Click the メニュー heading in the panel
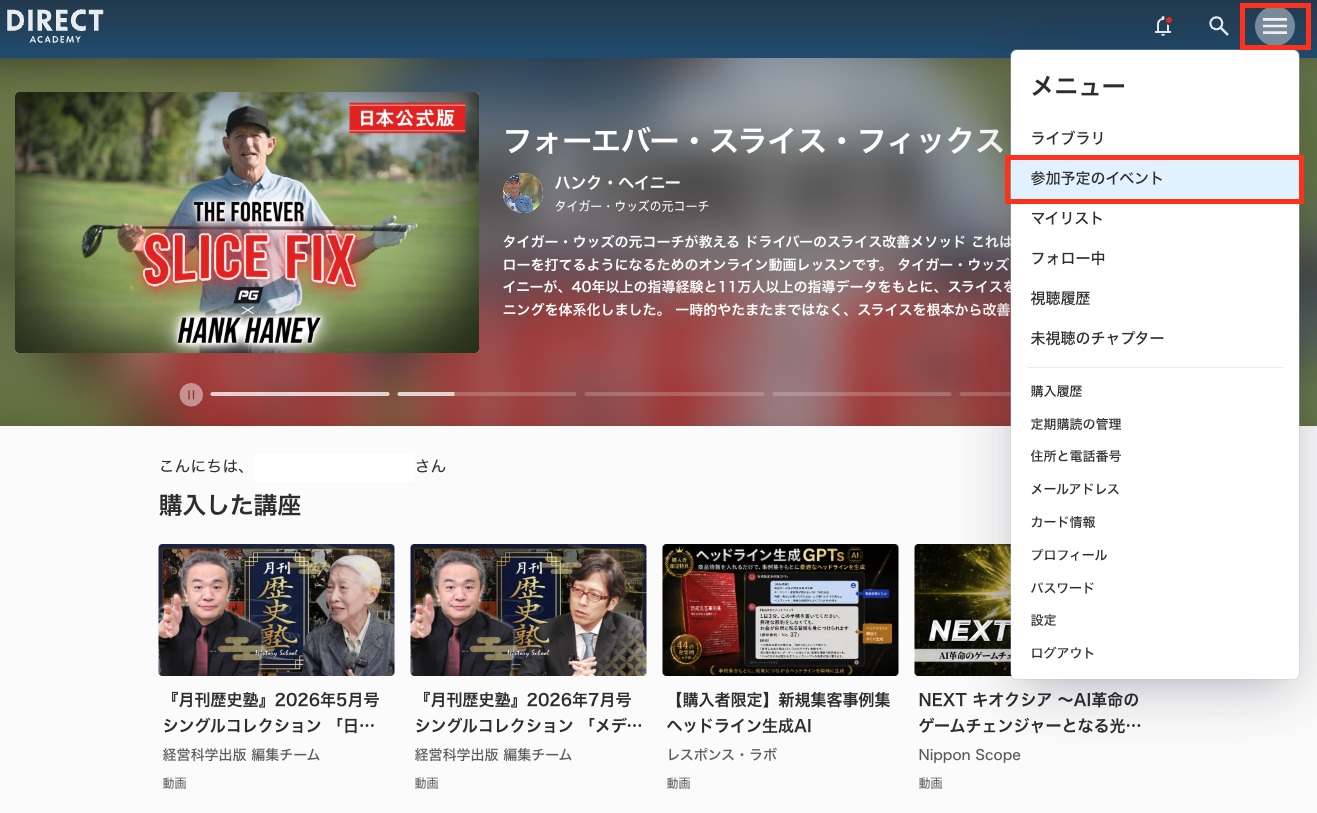This screenshot has width=1317, height=813. click(1078, 87)
